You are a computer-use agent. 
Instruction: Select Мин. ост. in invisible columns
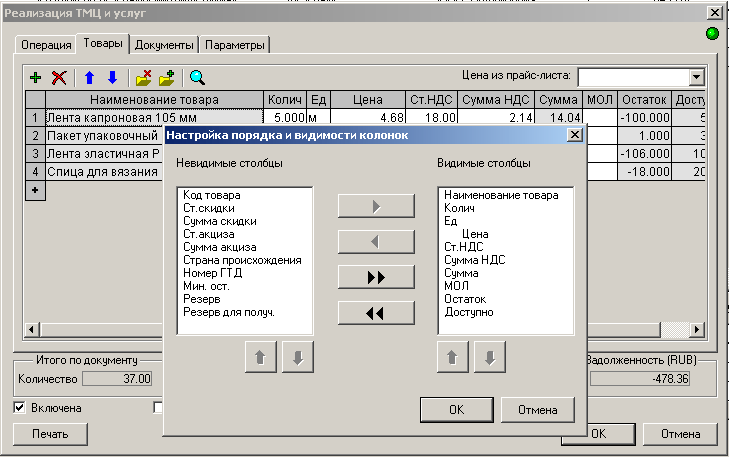206,286
